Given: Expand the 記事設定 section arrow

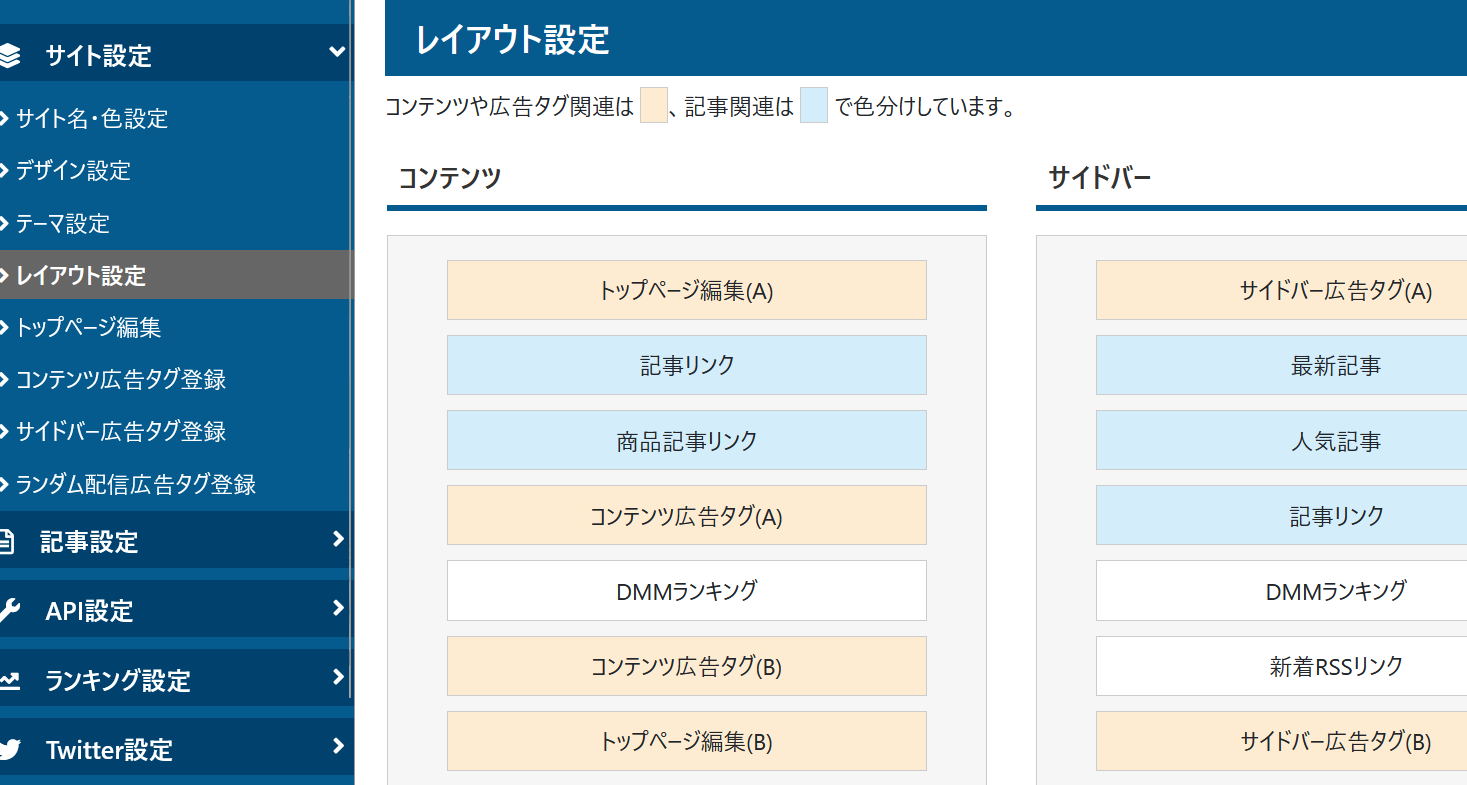Looking at the screenshot, I should click(337, 540).
